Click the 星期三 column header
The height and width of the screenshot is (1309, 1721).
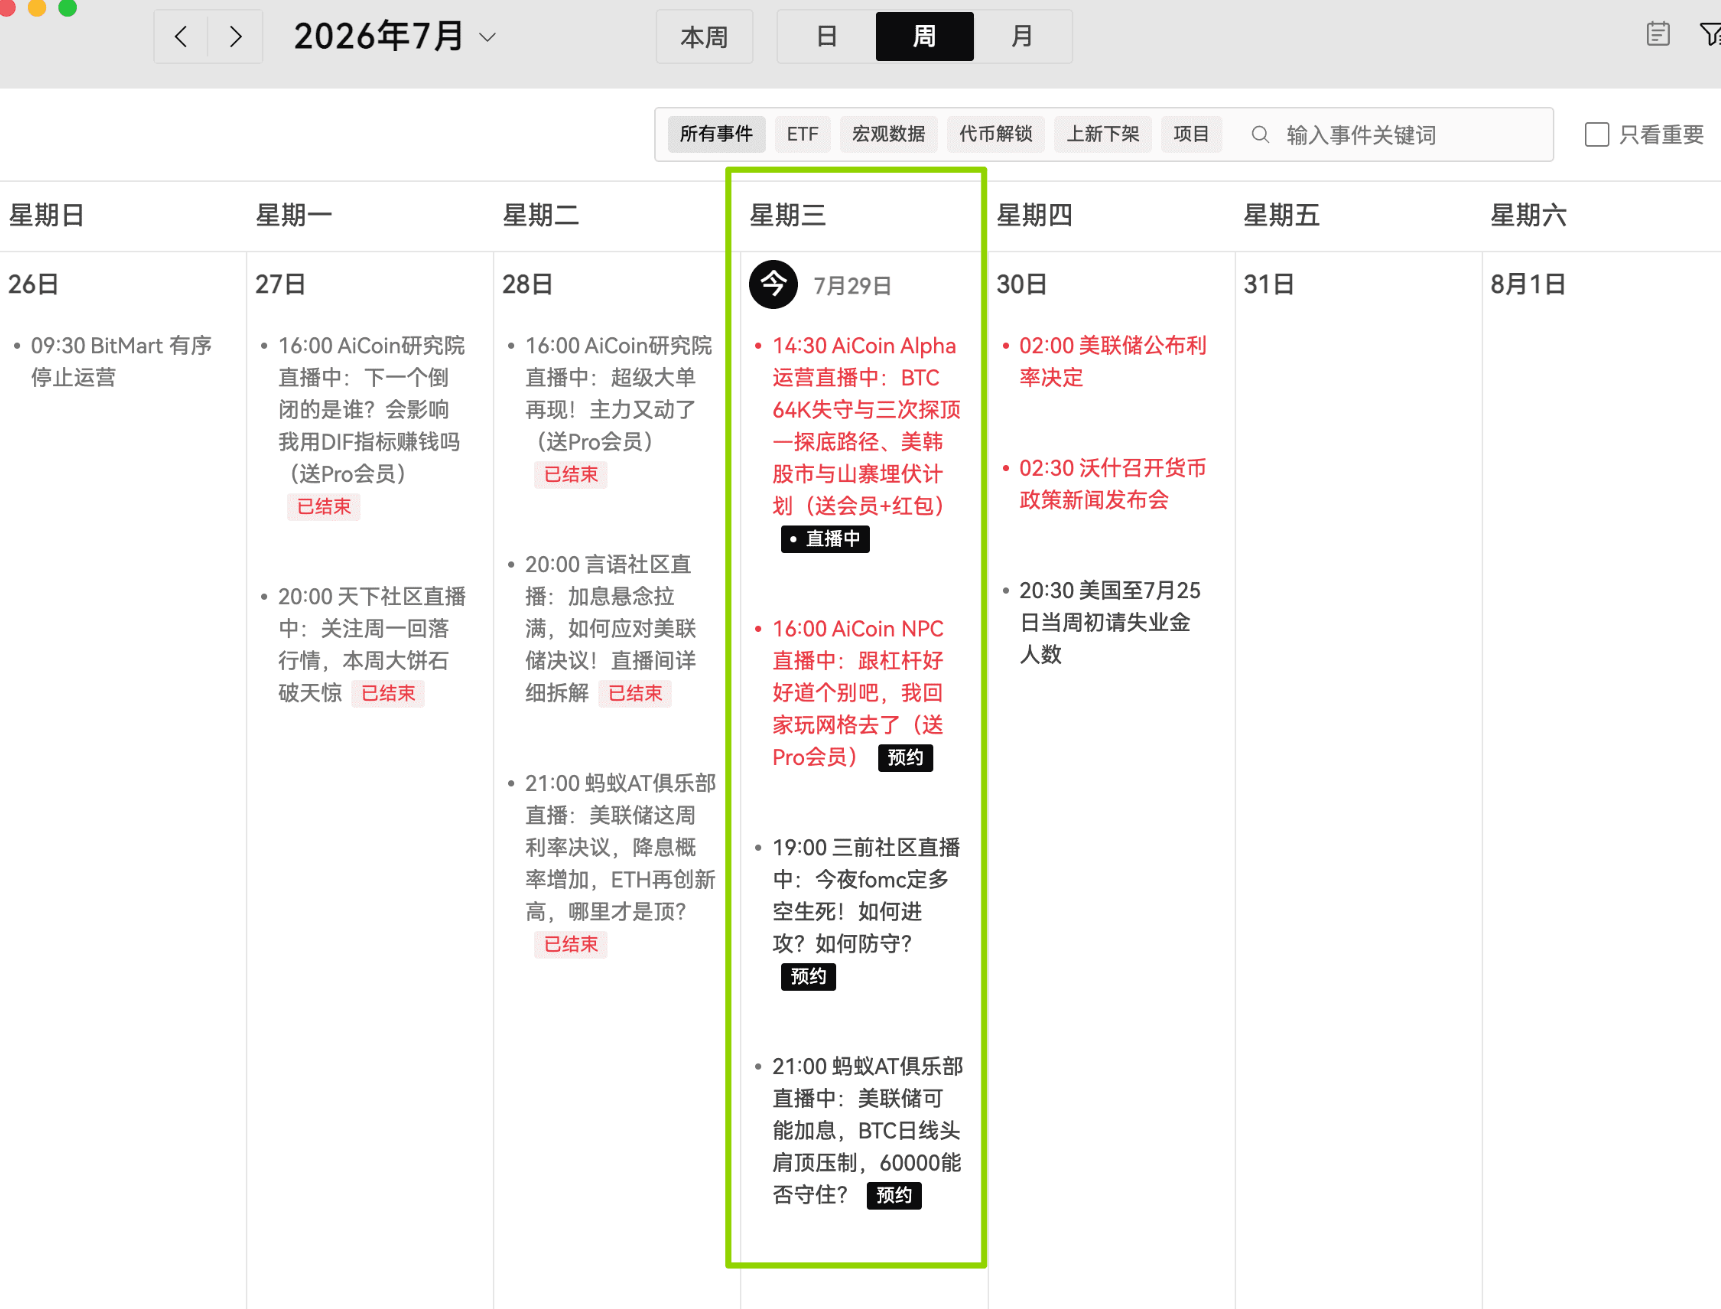[x=787, y=215]
